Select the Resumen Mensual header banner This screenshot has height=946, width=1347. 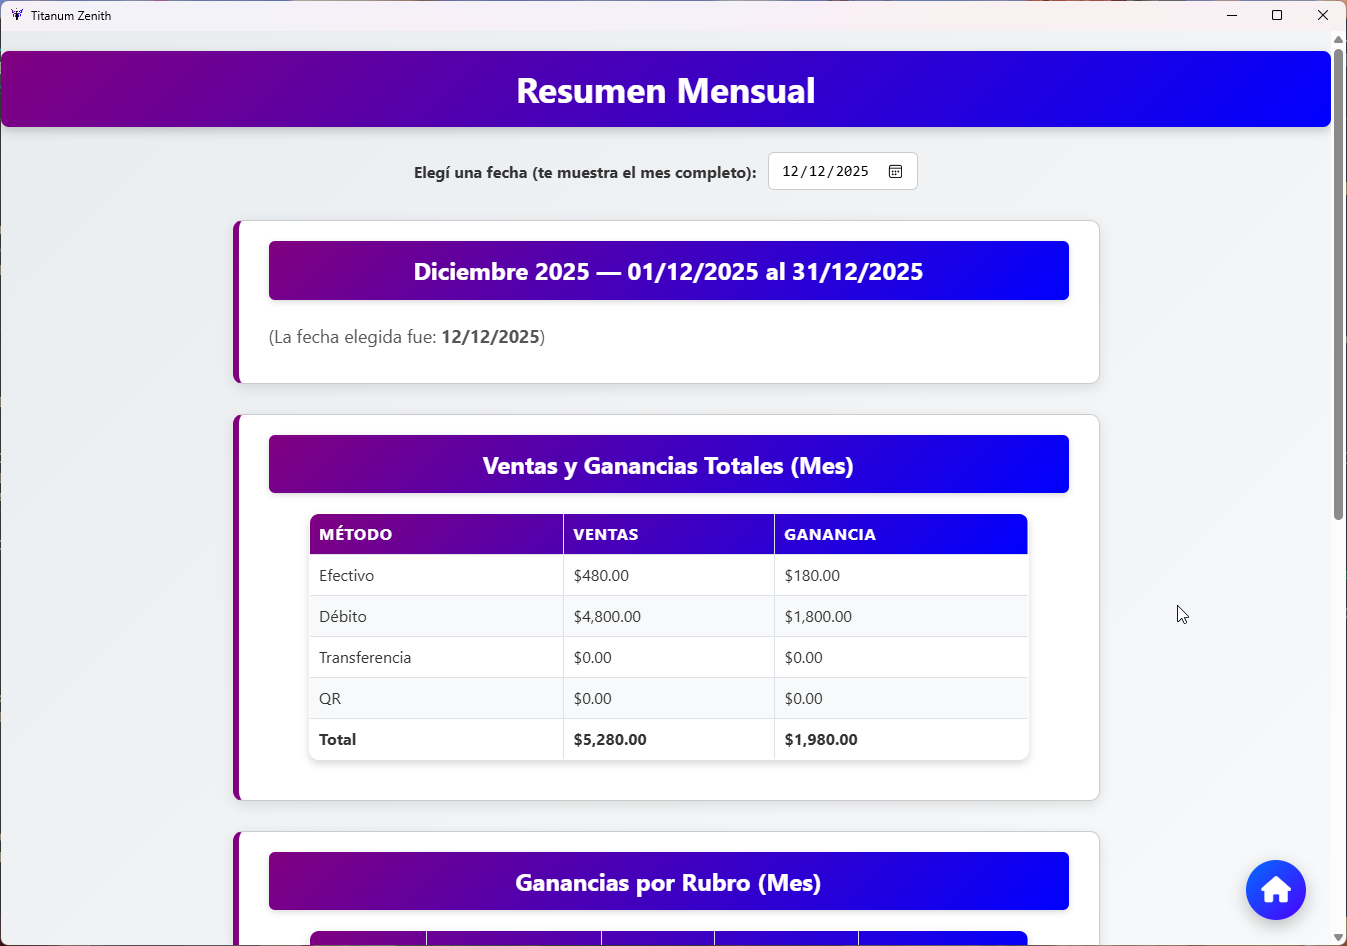[x=666, y=89]
